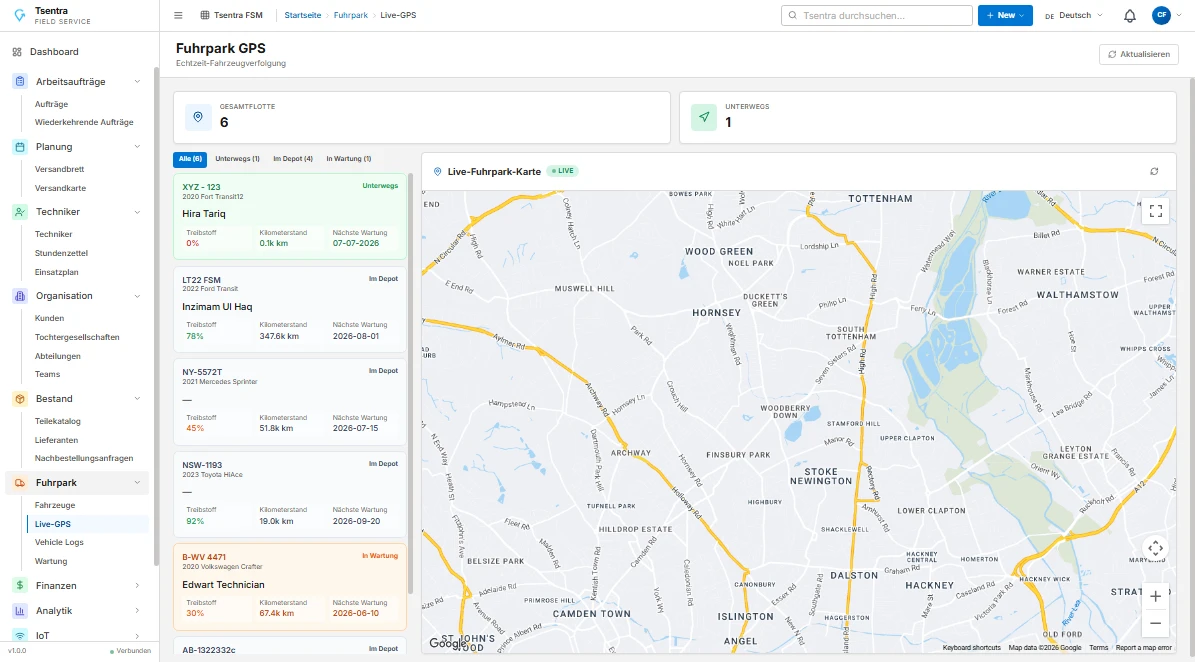
Task: Refresh the live map with reload icon
Action: pos(1155,171)
